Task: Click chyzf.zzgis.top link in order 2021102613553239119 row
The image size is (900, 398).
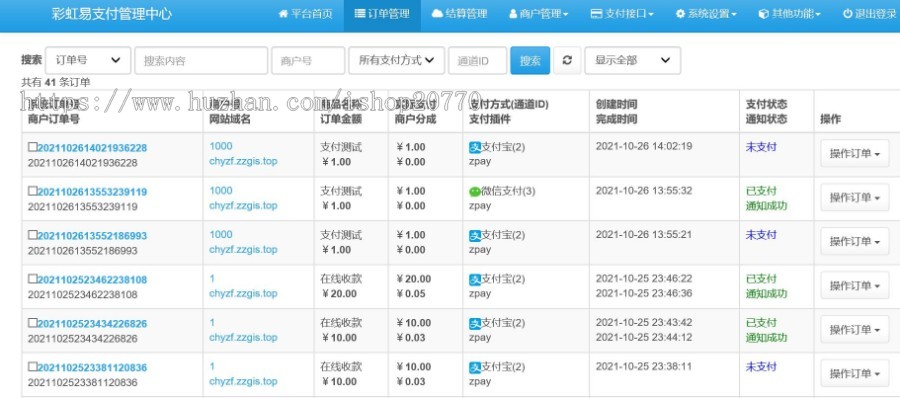Action: pos(243,206)
